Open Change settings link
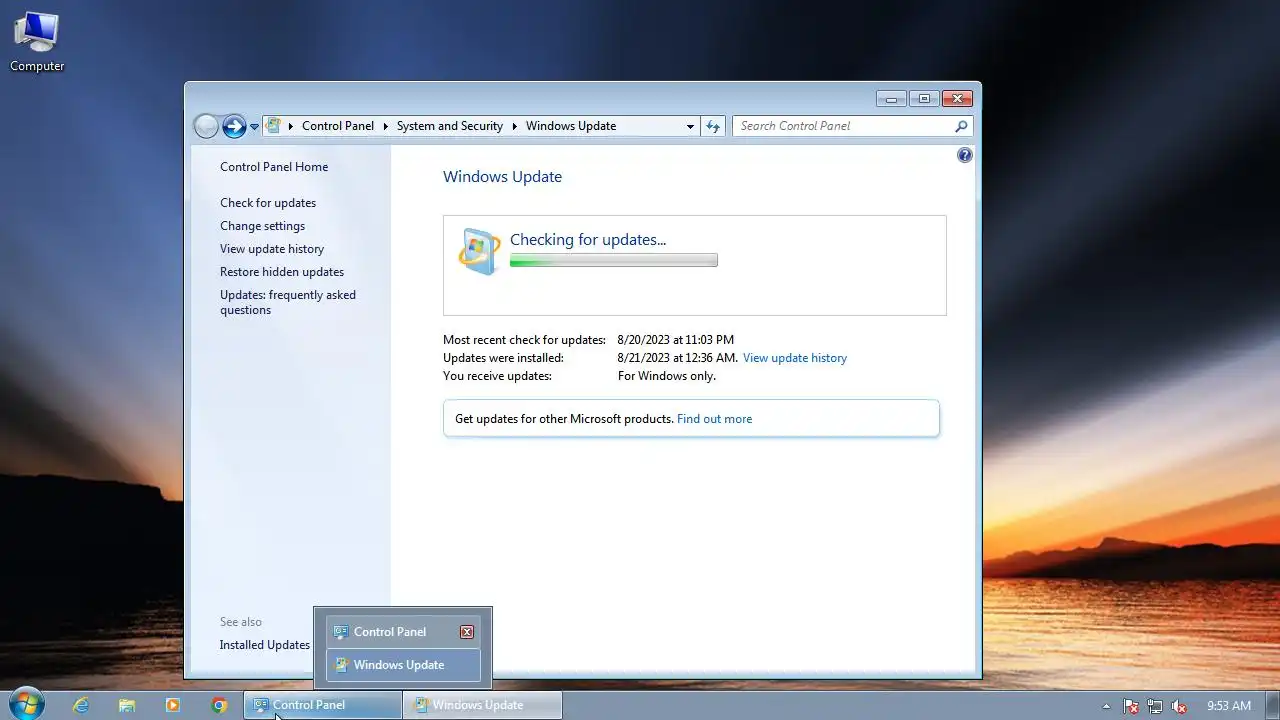1280x720 pixels. pyautogui.click(x=263, y=226)
